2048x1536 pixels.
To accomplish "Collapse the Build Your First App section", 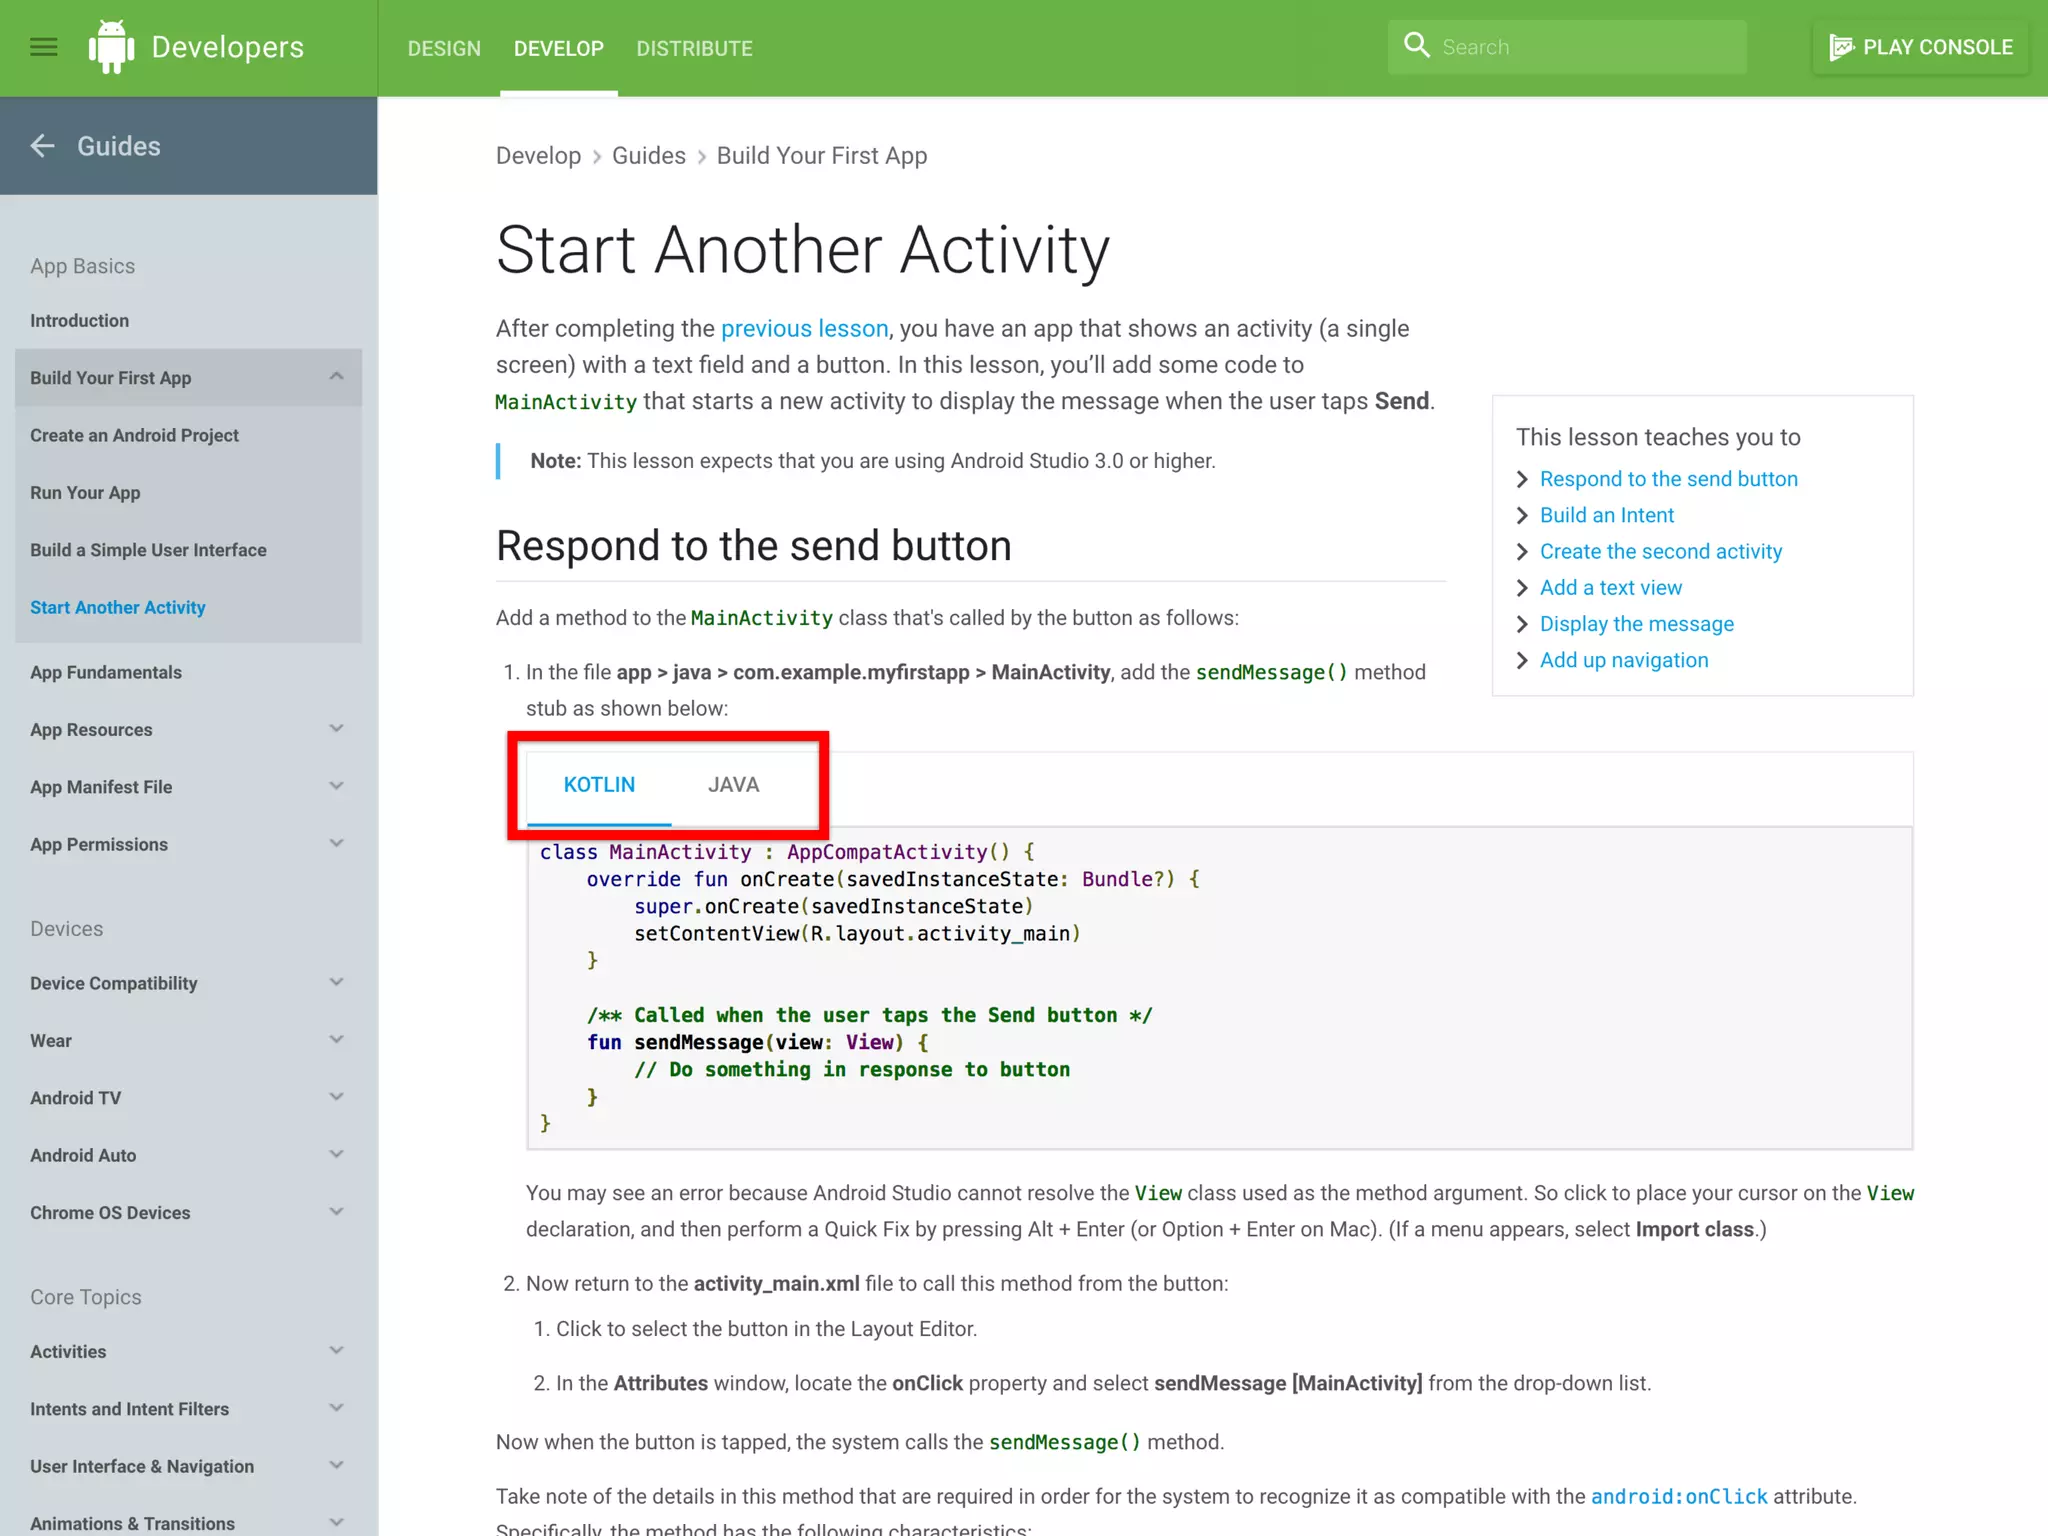I will [336, 377].
